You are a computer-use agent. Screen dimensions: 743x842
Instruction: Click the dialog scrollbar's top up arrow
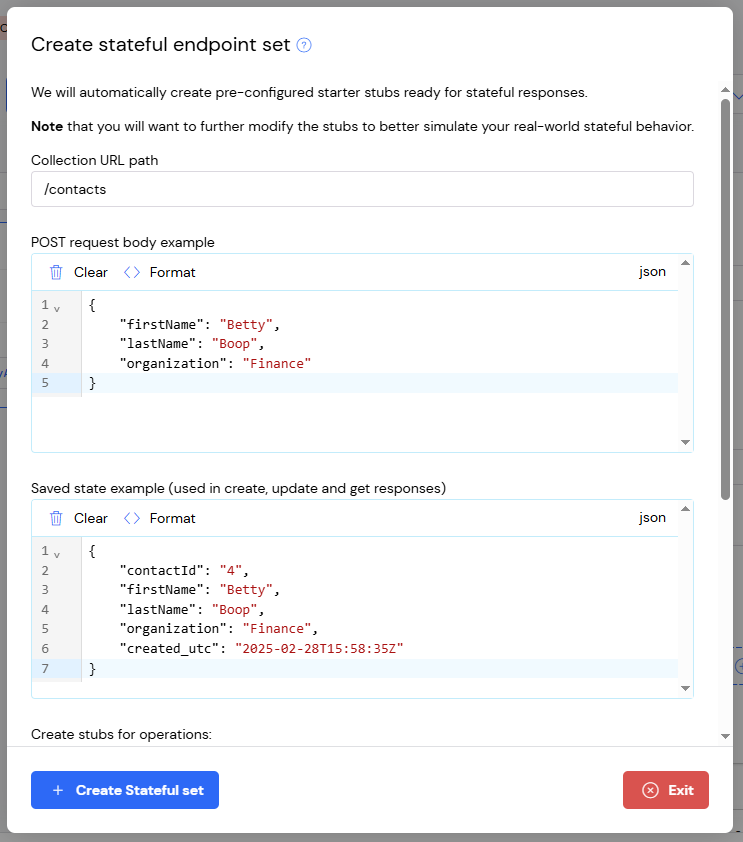725,90
